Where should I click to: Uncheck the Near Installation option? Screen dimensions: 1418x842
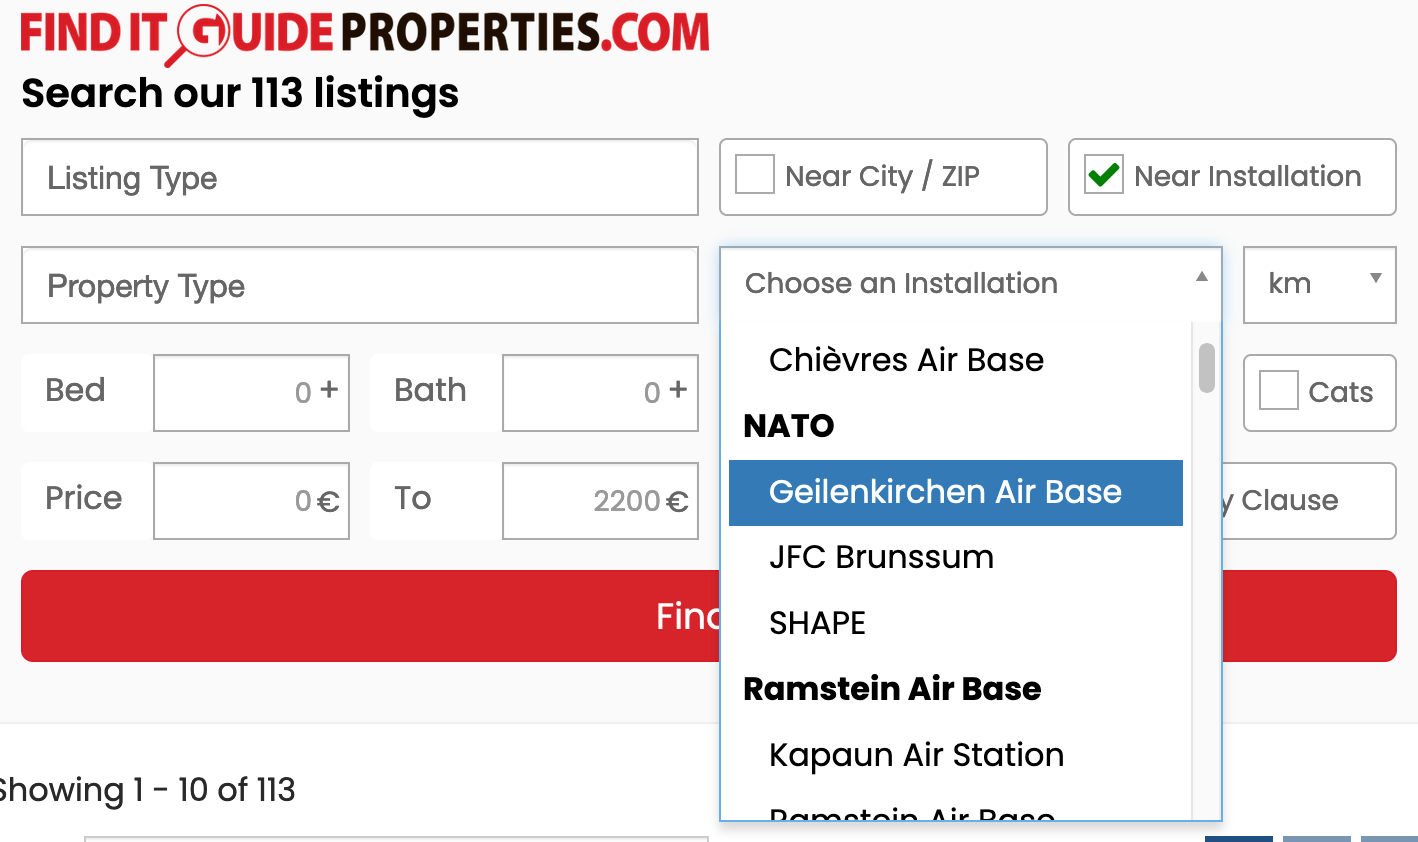(1104, 175)
